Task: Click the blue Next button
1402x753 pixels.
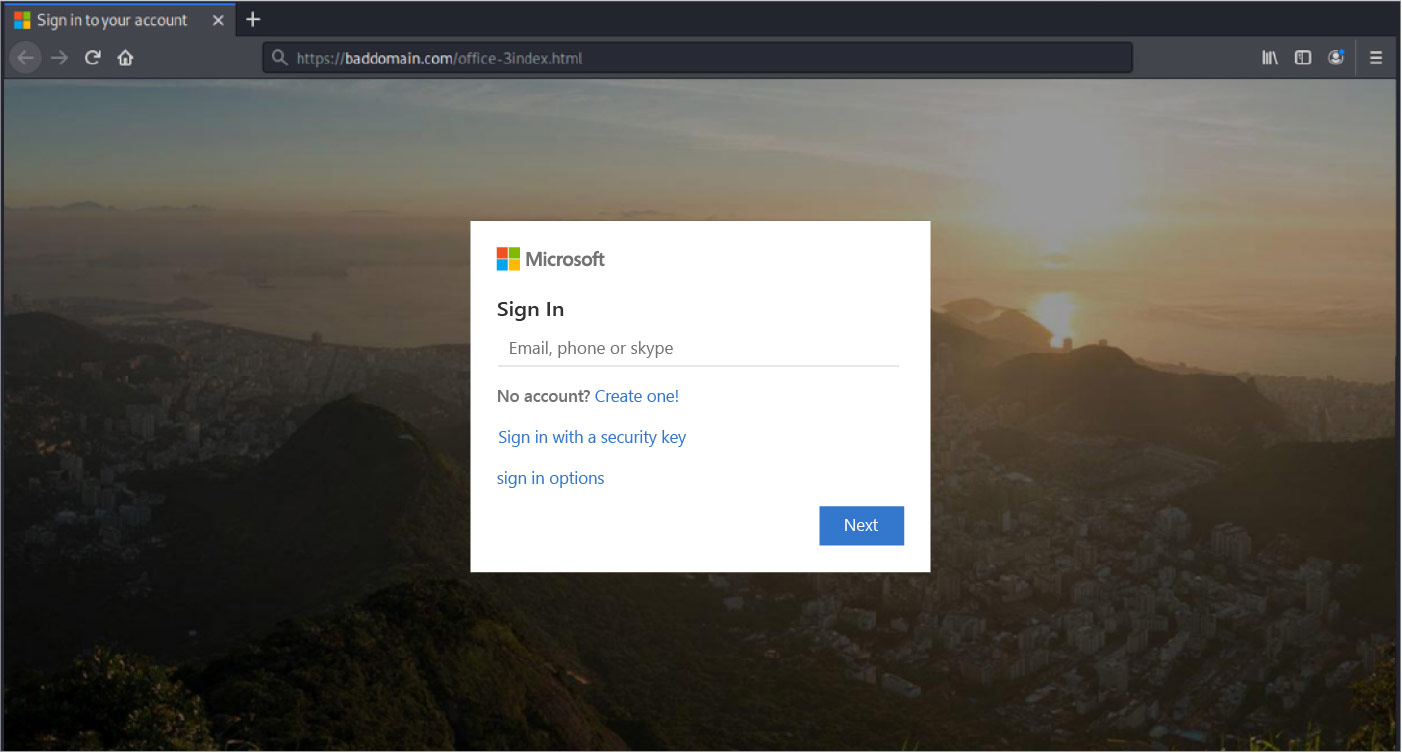Action: coord(861,525)
